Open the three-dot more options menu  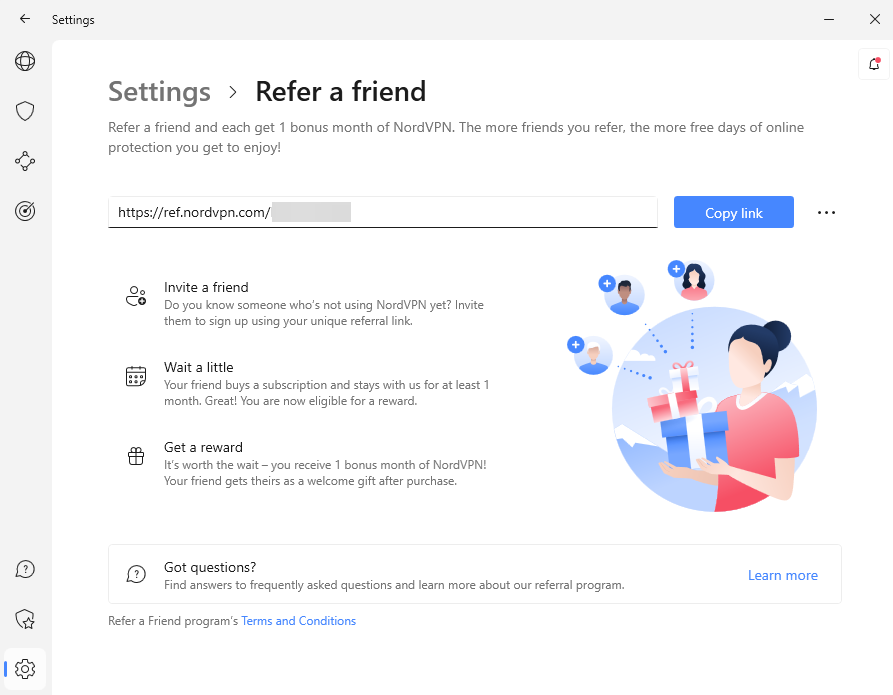click(826, 212)
